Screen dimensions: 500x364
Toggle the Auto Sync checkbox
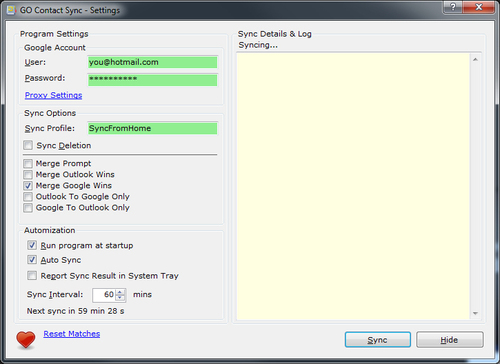32,260
